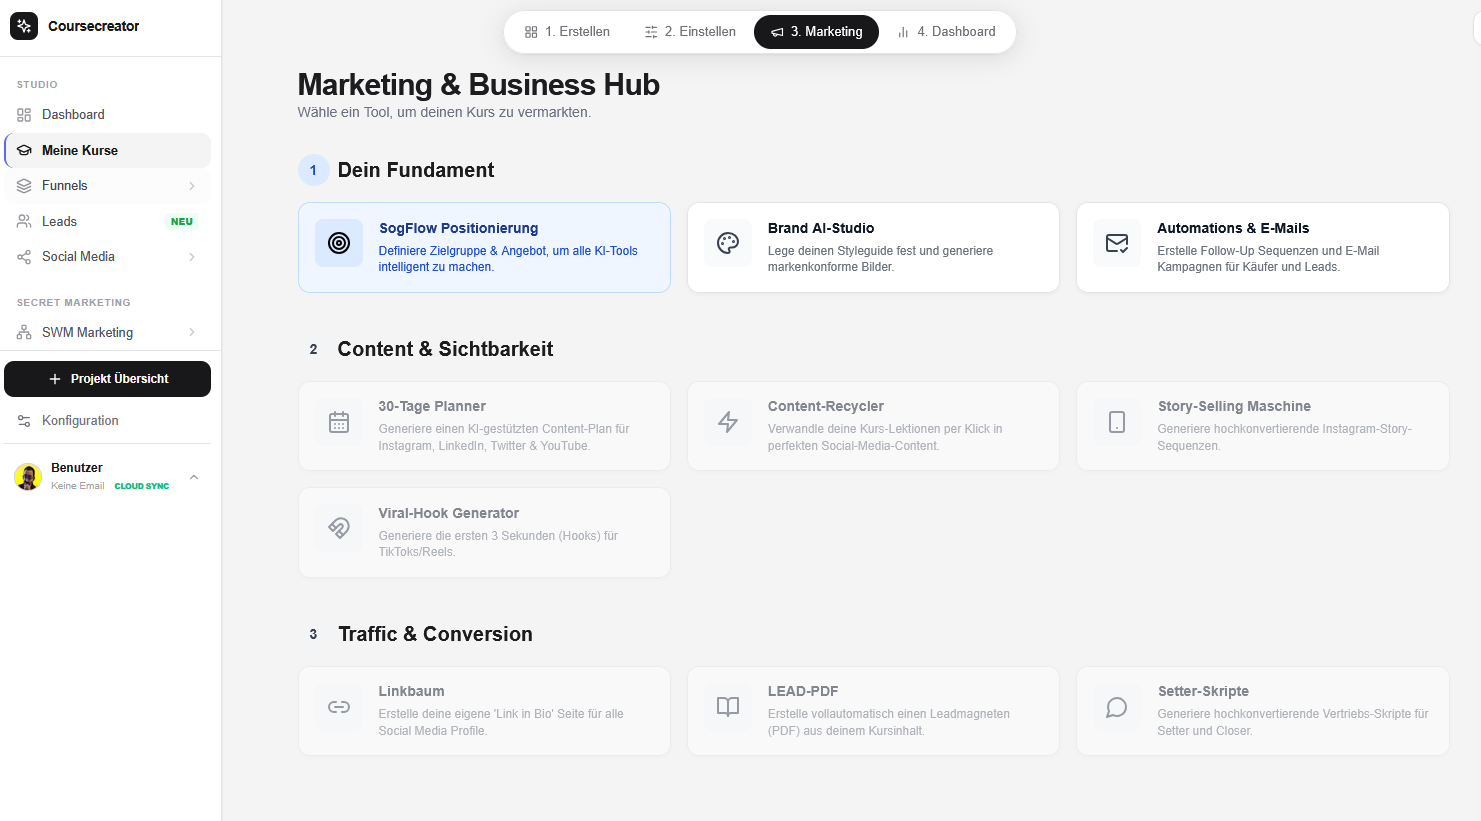The height and width of the screenshot is (821, 1481).
Task: Open the Linkbaum card
Action: coord(484,711)
